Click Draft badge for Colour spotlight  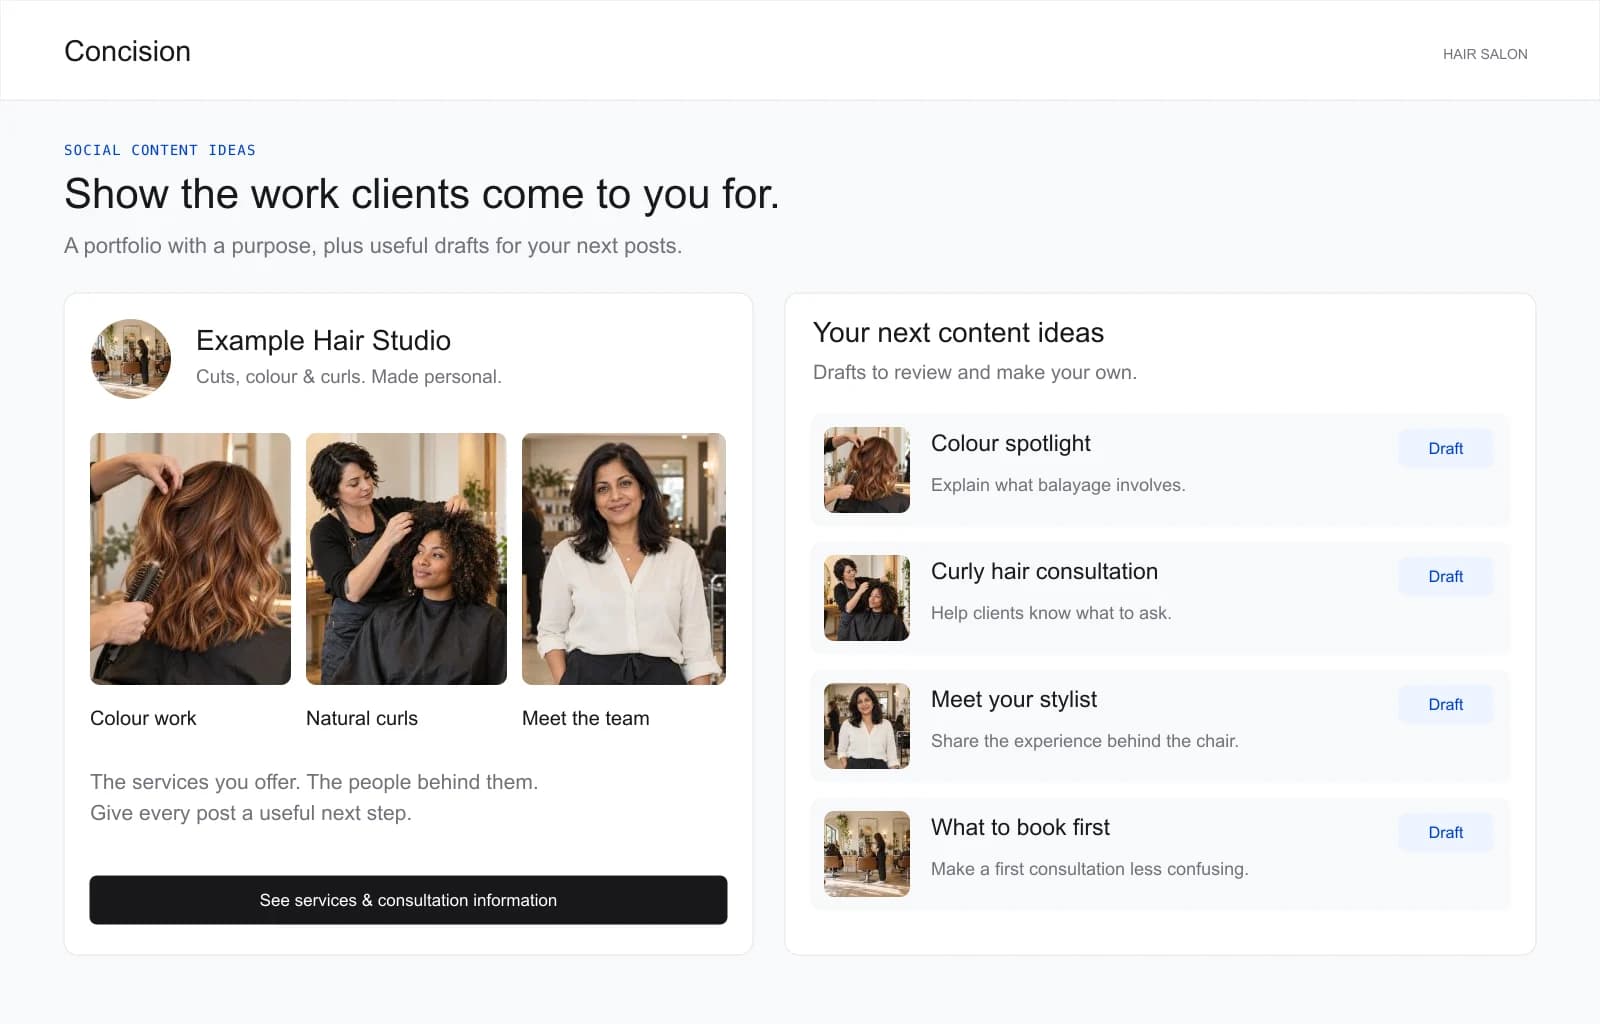pos(1445,448)
